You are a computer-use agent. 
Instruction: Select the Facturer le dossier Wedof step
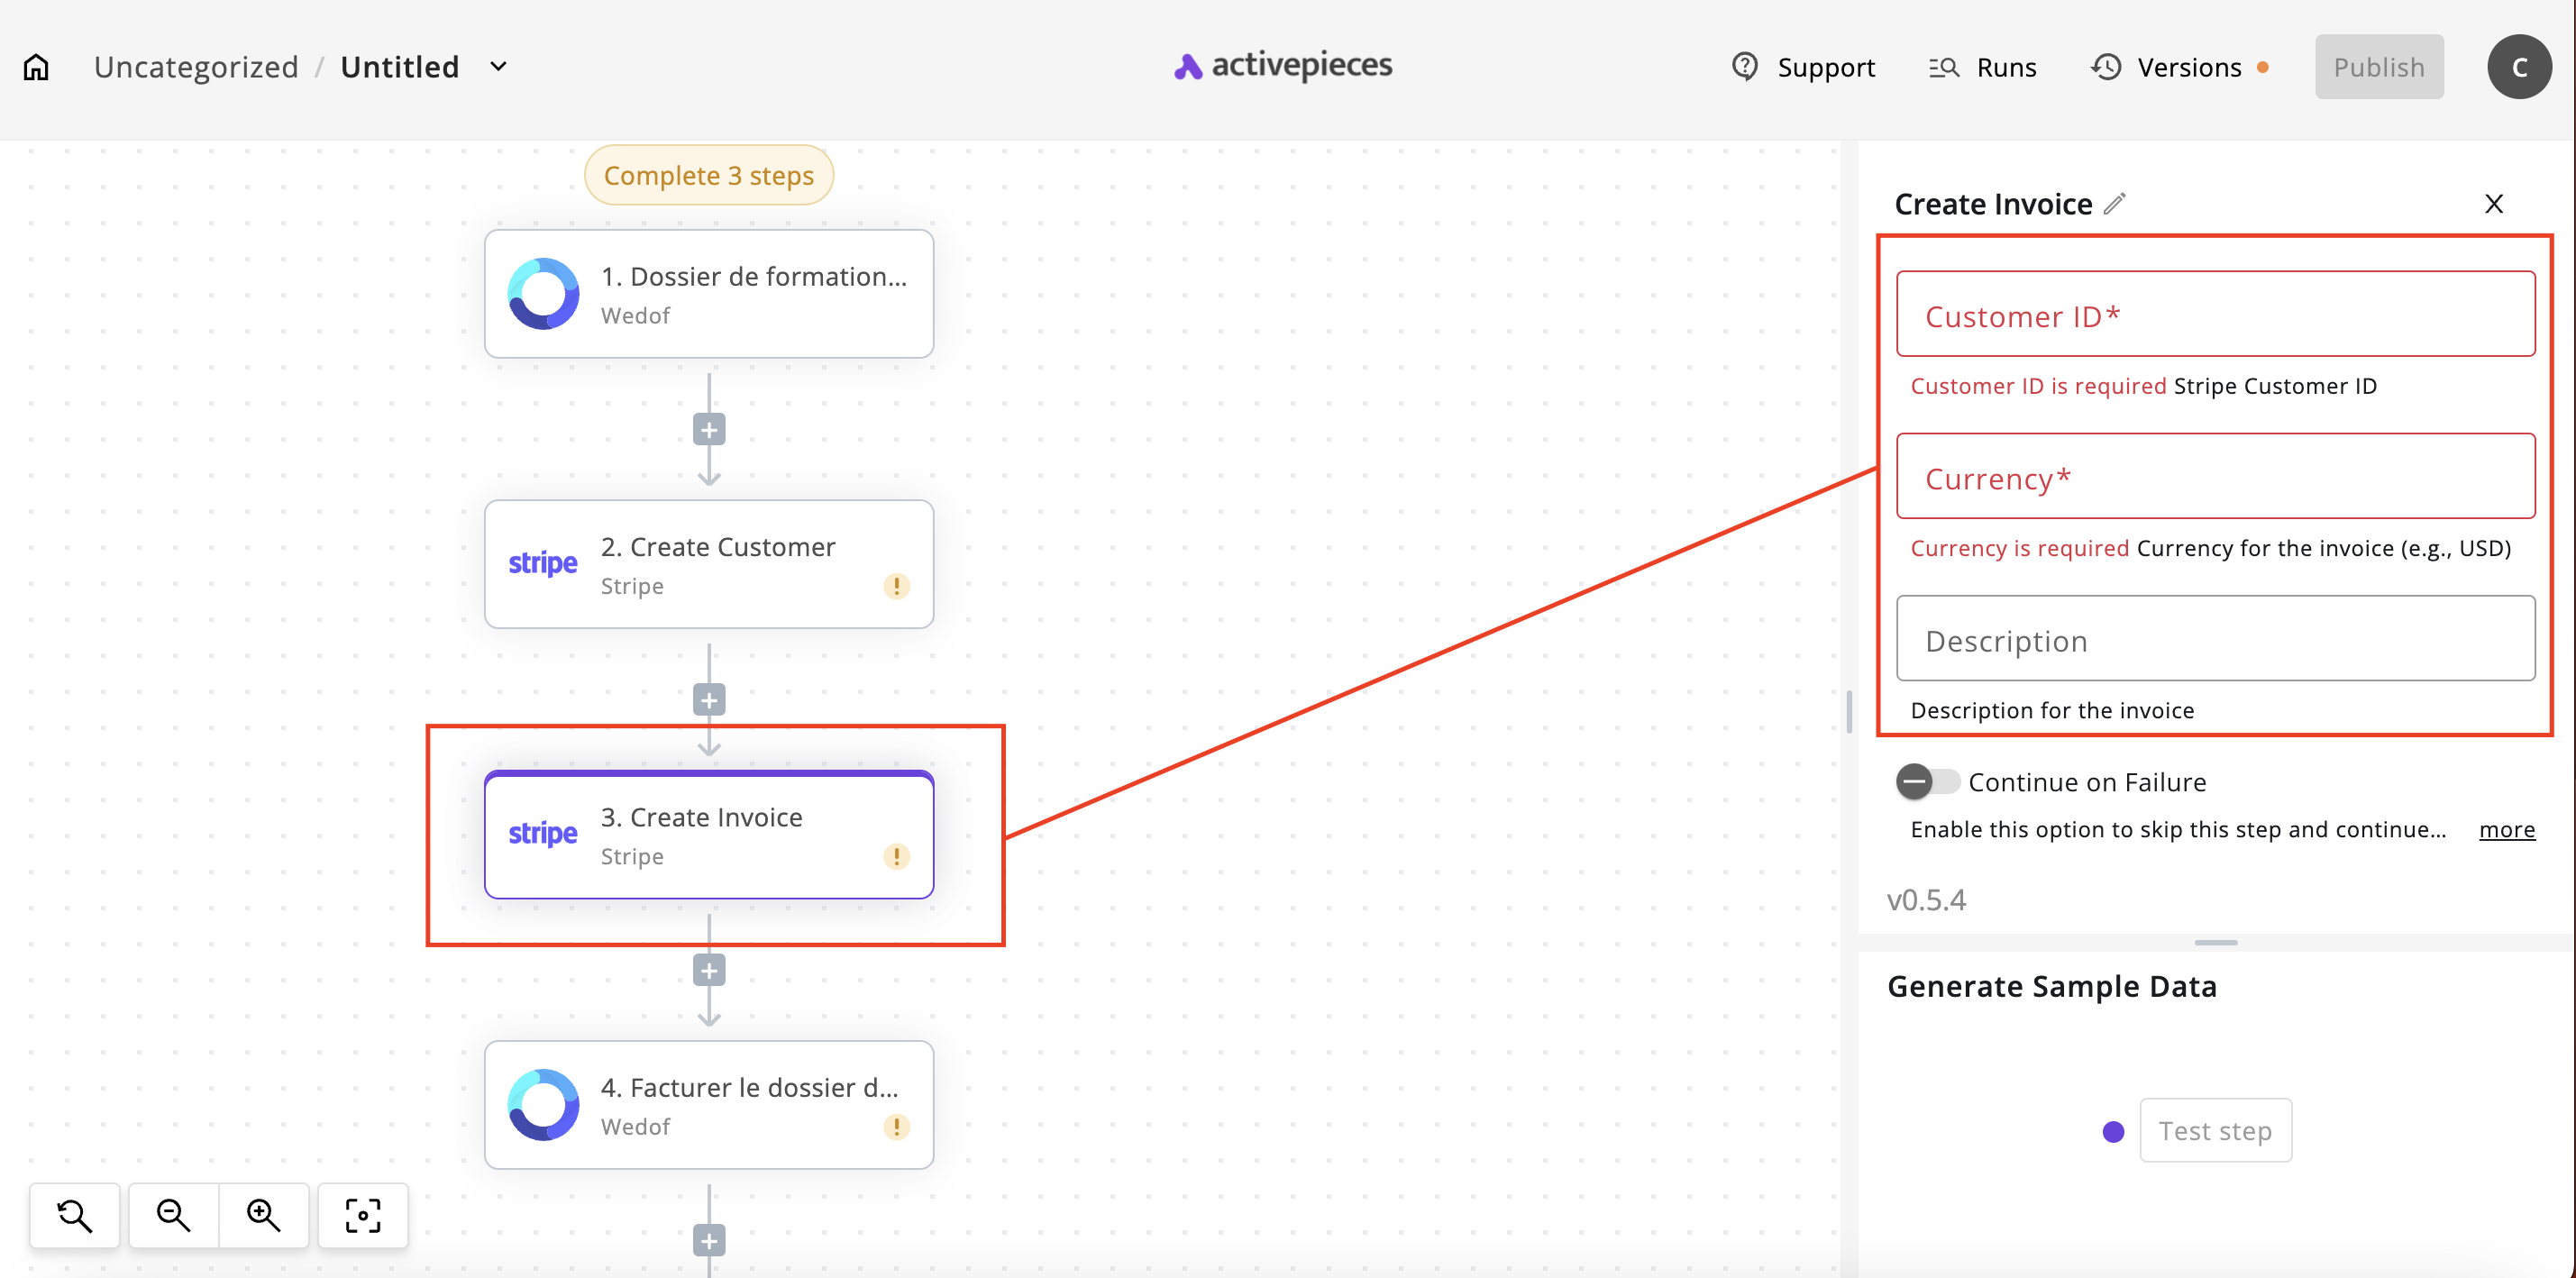coord(709,1105)
